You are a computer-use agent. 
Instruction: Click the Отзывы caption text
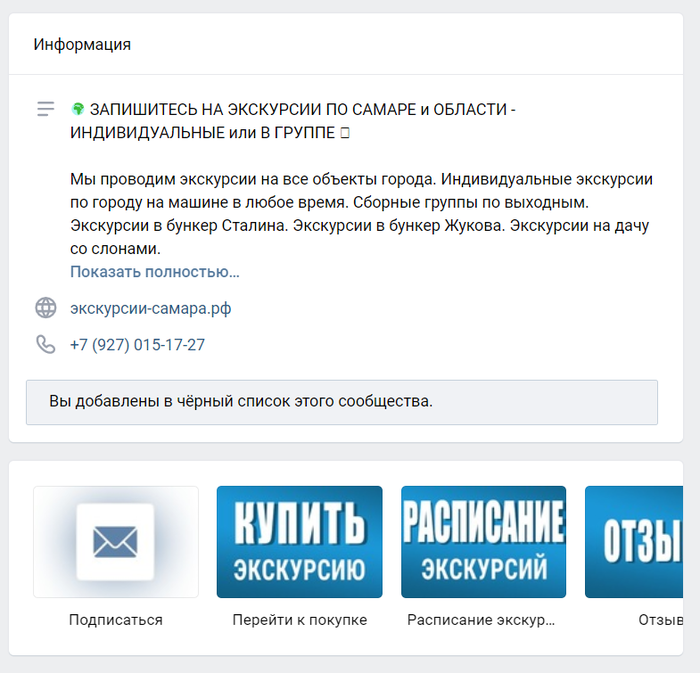(x=661, y=620)
